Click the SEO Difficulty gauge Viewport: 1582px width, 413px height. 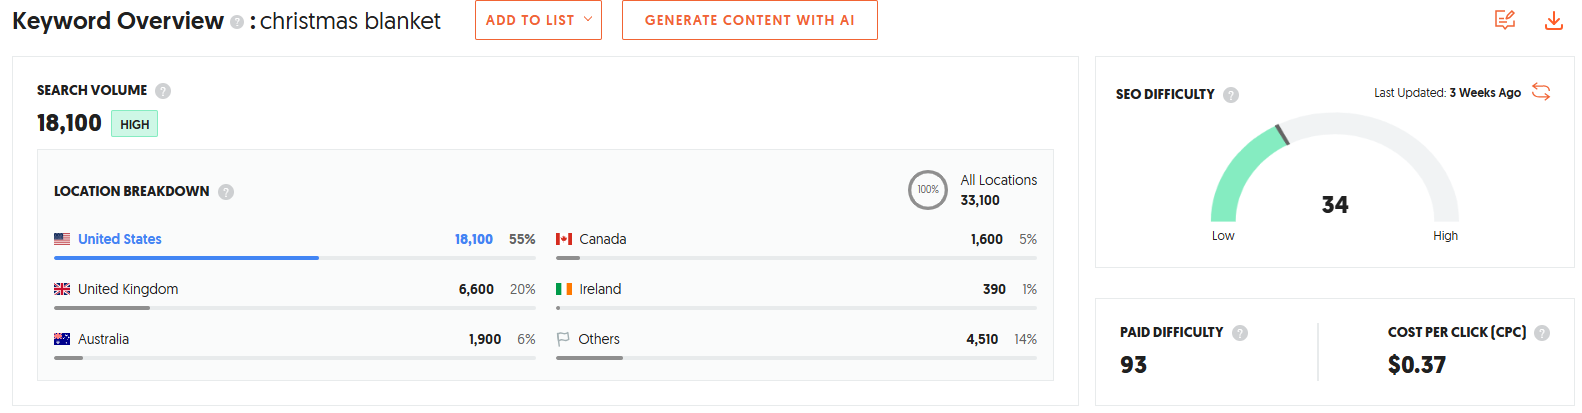click(1334, 175)
